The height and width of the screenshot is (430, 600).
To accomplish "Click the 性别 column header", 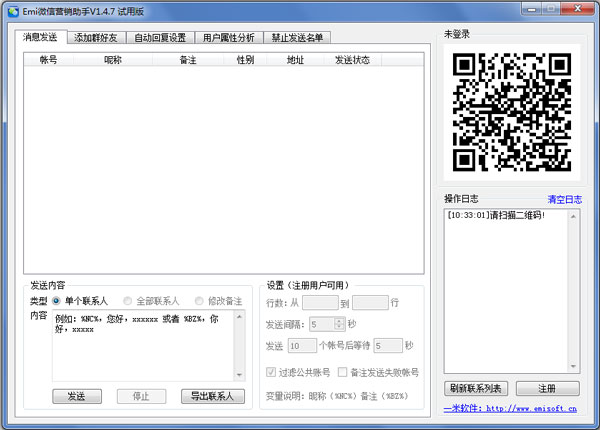I will point(245,60).
